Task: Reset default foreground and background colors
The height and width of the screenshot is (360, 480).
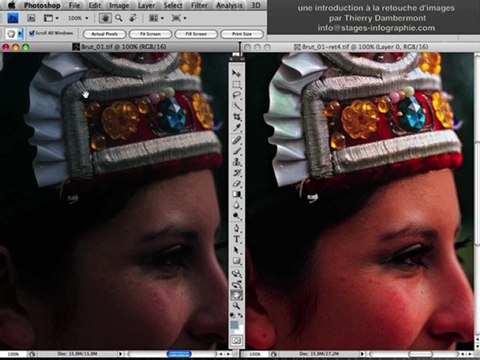Action: click(x=233, y=315)
